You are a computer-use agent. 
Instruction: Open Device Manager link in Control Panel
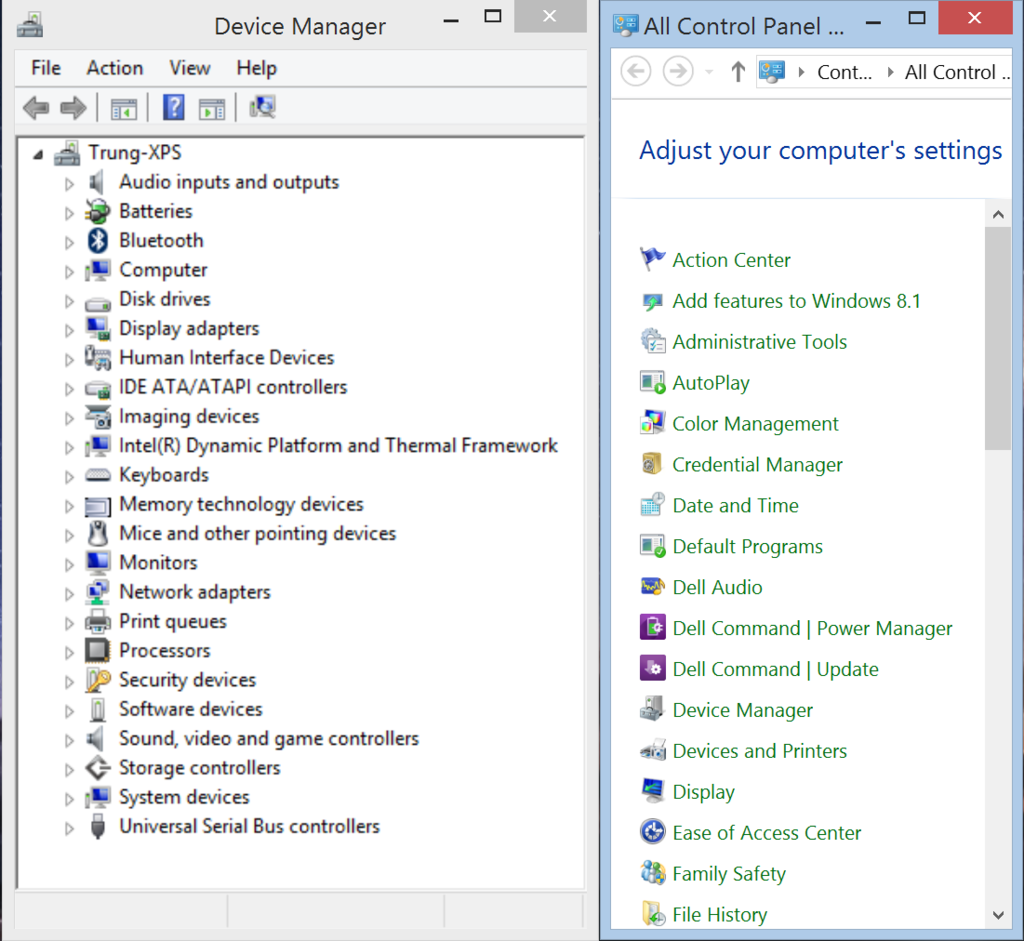pos(743,710)
